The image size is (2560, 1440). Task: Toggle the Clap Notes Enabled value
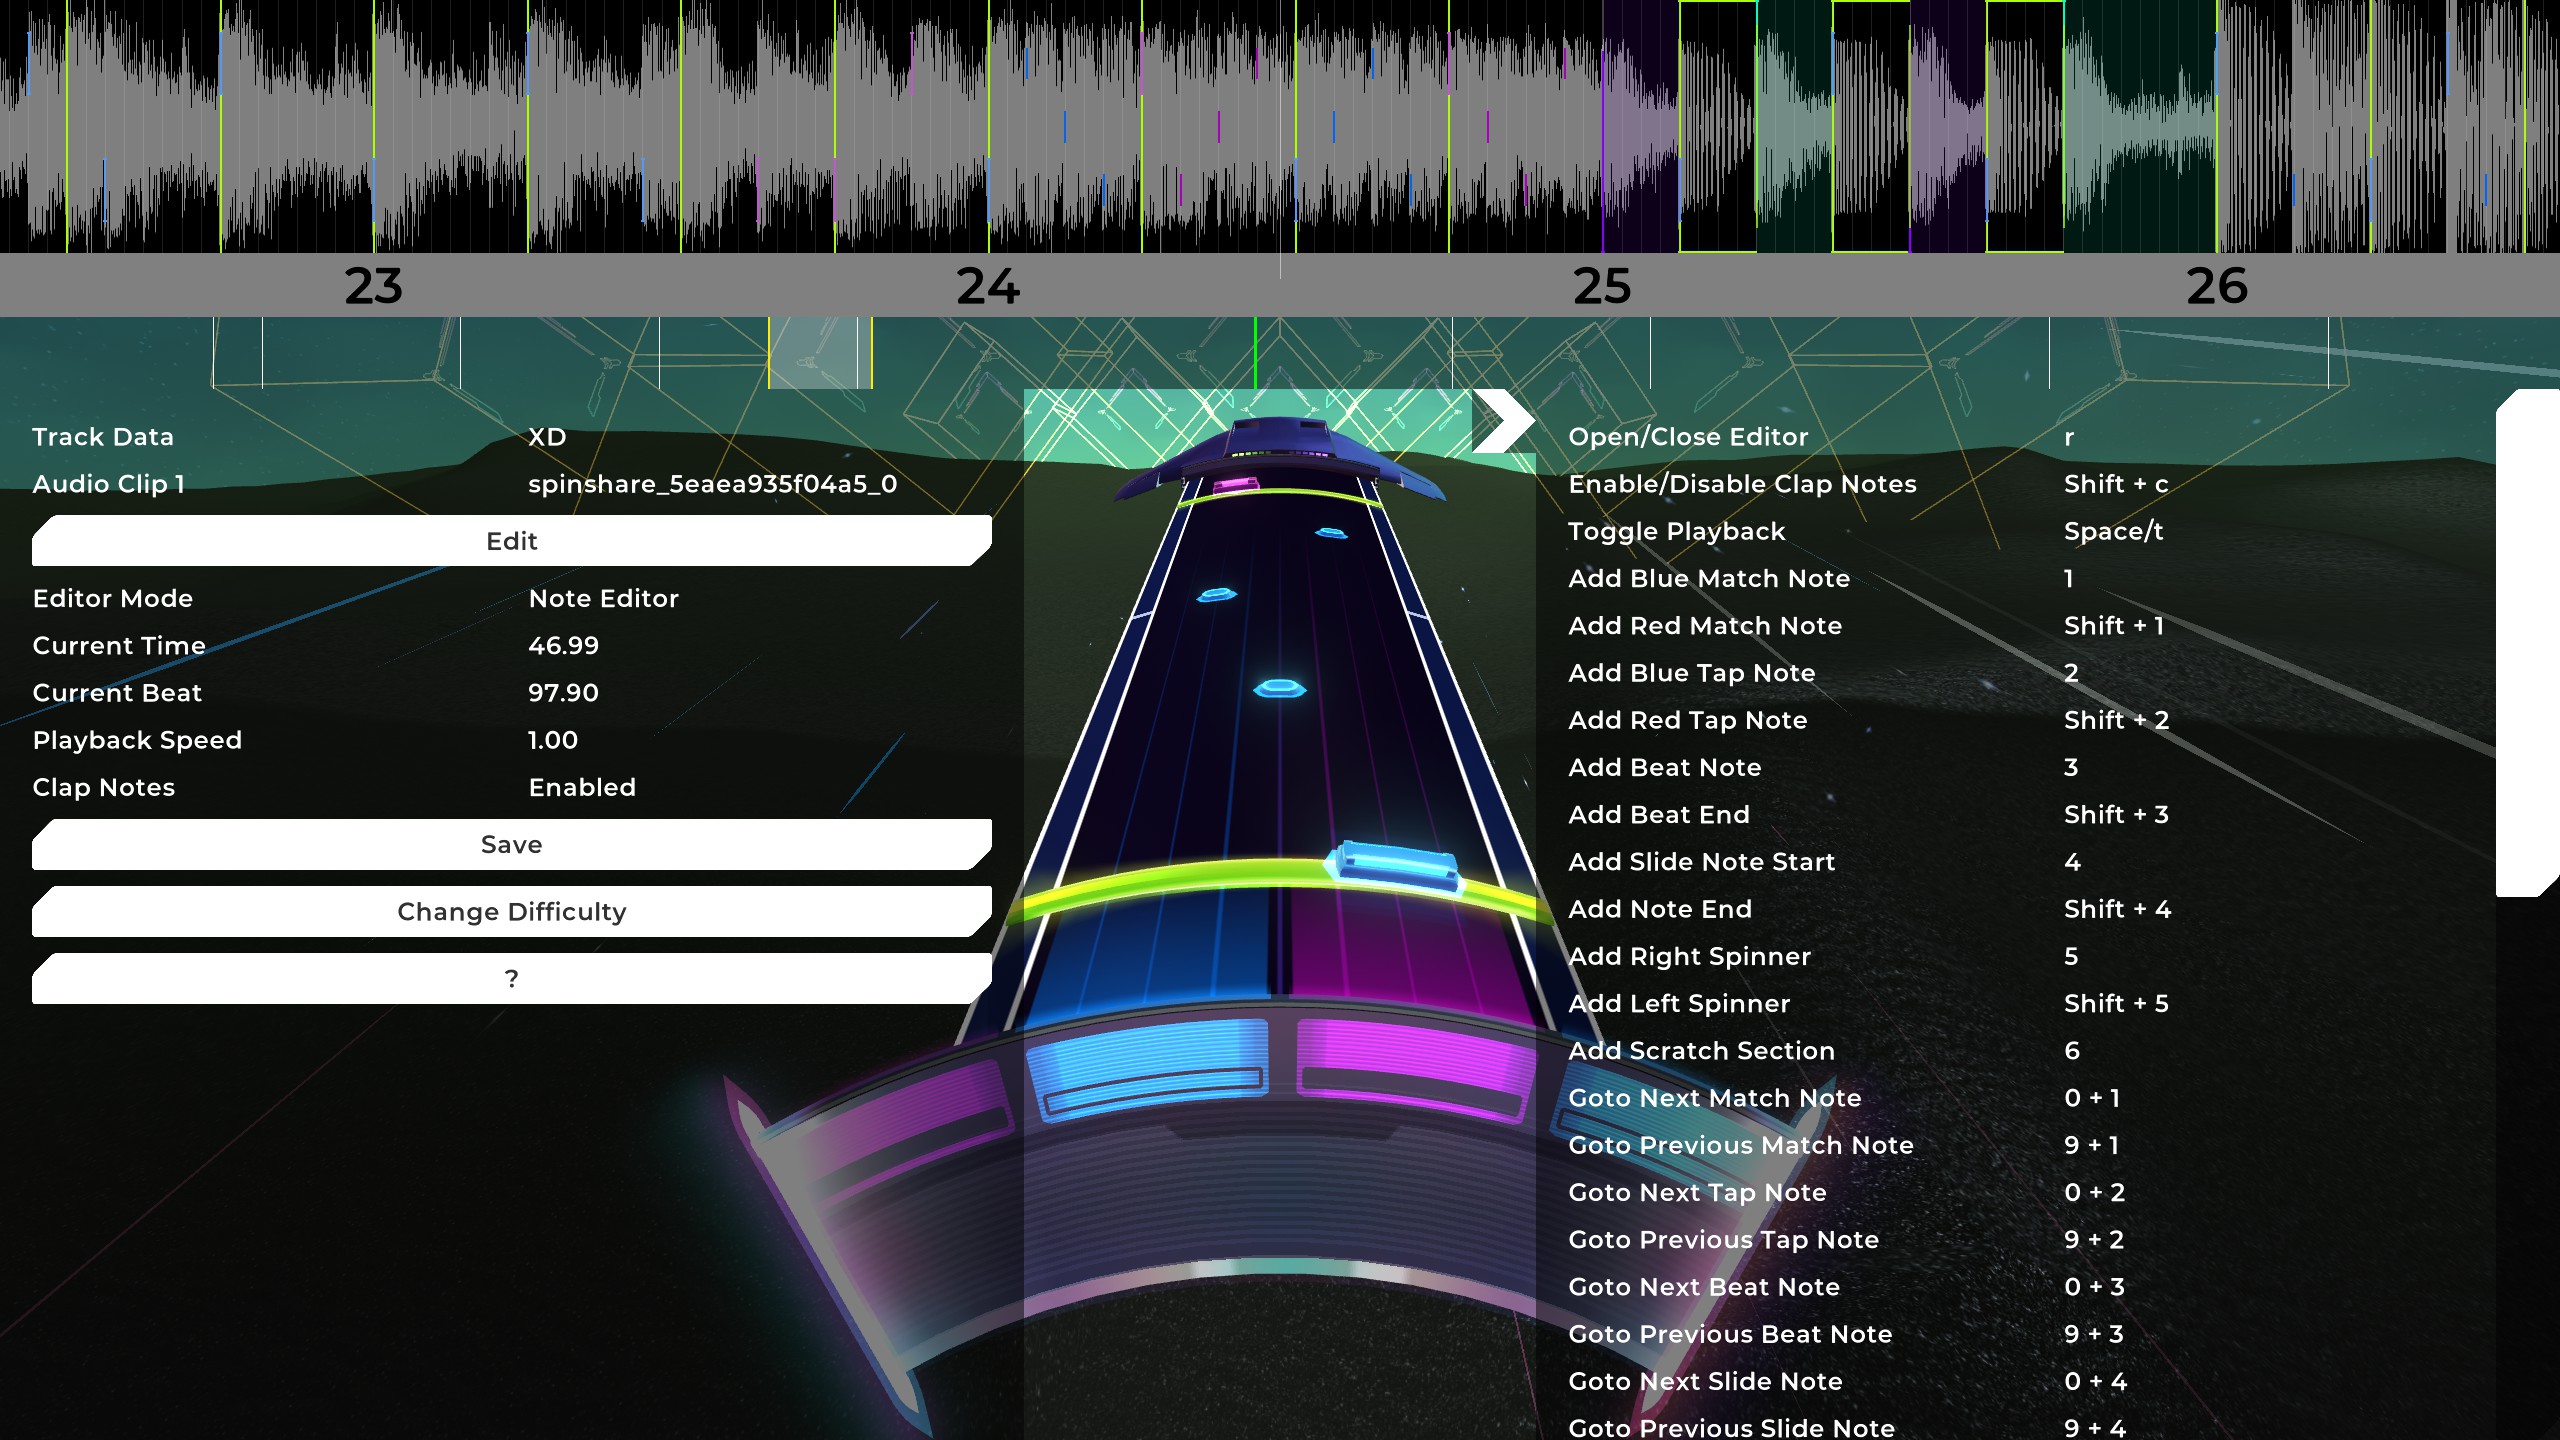tap(582, 788)
